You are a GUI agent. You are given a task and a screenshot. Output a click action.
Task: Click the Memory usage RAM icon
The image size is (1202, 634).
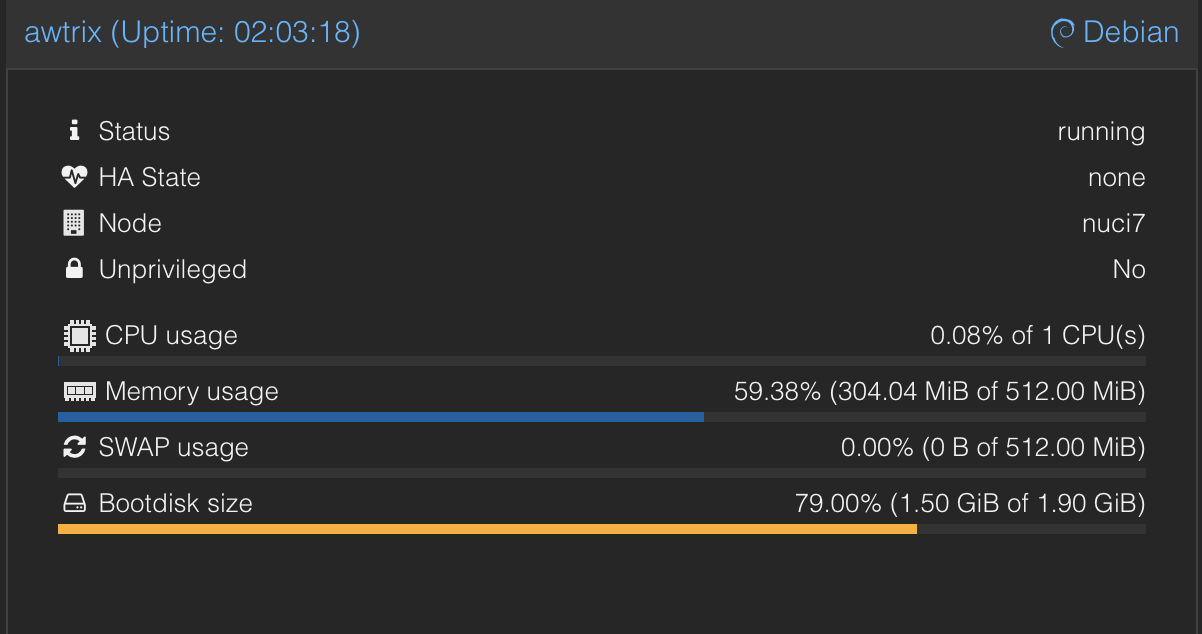(x=78, y=391)
